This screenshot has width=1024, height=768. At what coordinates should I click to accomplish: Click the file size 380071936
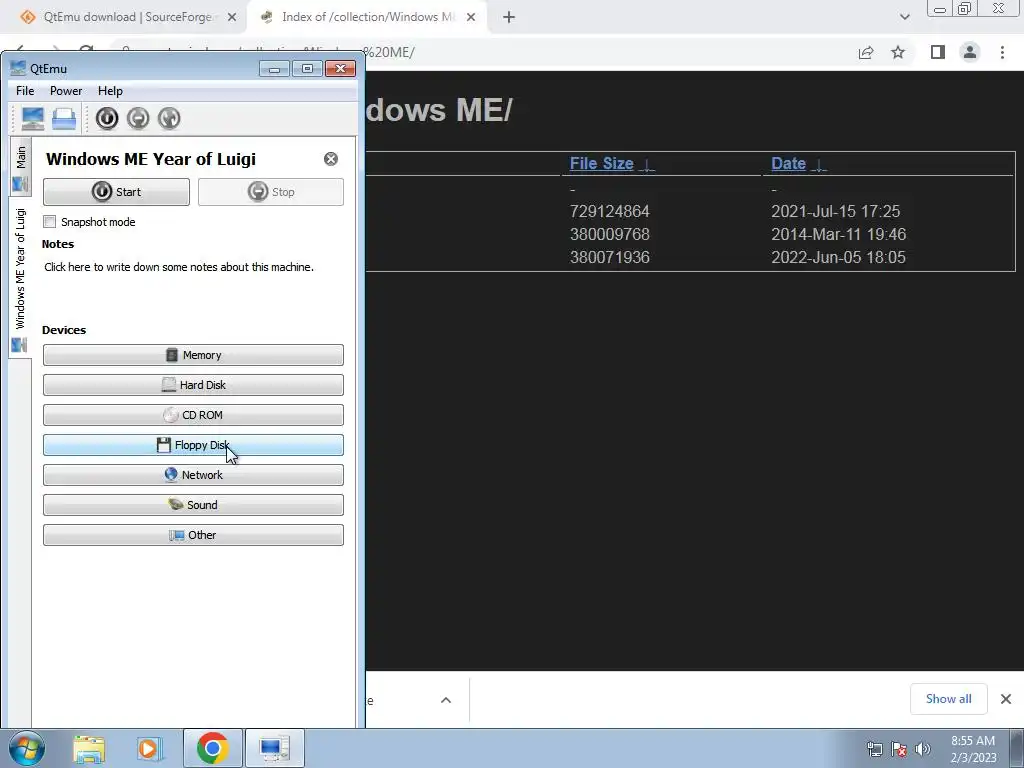point(609,257)
